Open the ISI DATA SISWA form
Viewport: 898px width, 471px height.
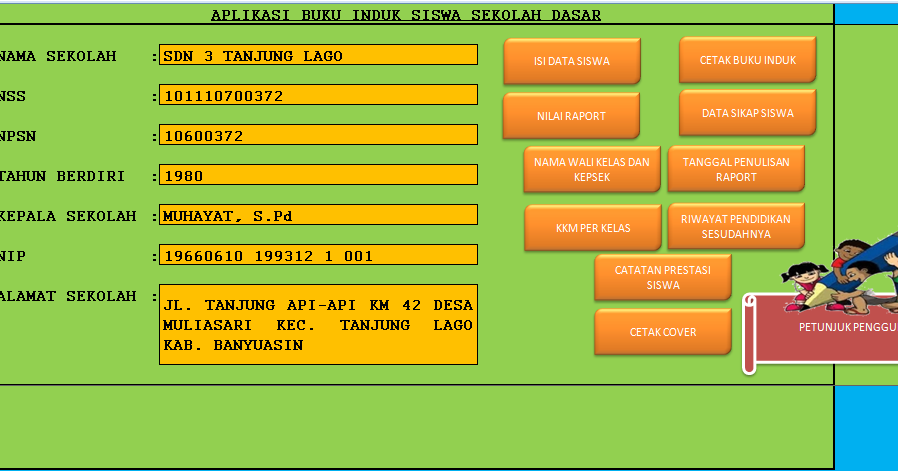coord(572,61)
